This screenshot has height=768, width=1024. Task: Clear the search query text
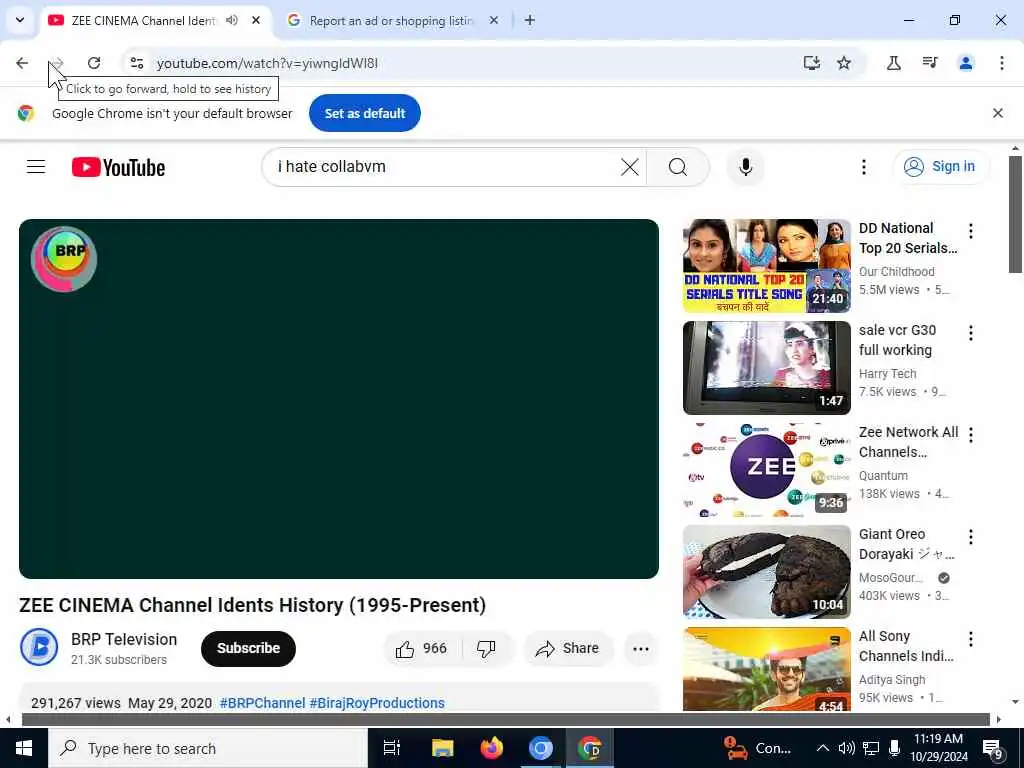coord(630,167)
